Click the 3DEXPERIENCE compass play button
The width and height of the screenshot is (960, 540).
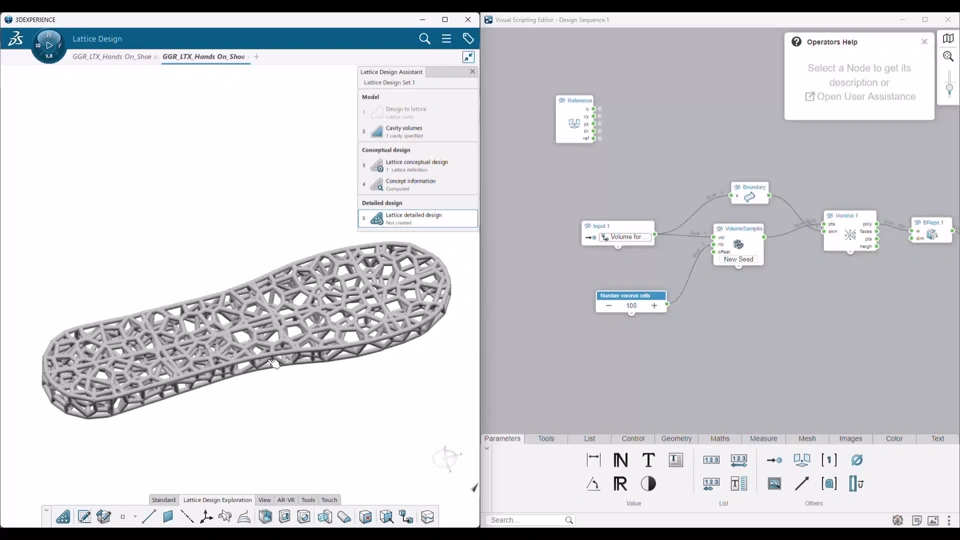49,45
